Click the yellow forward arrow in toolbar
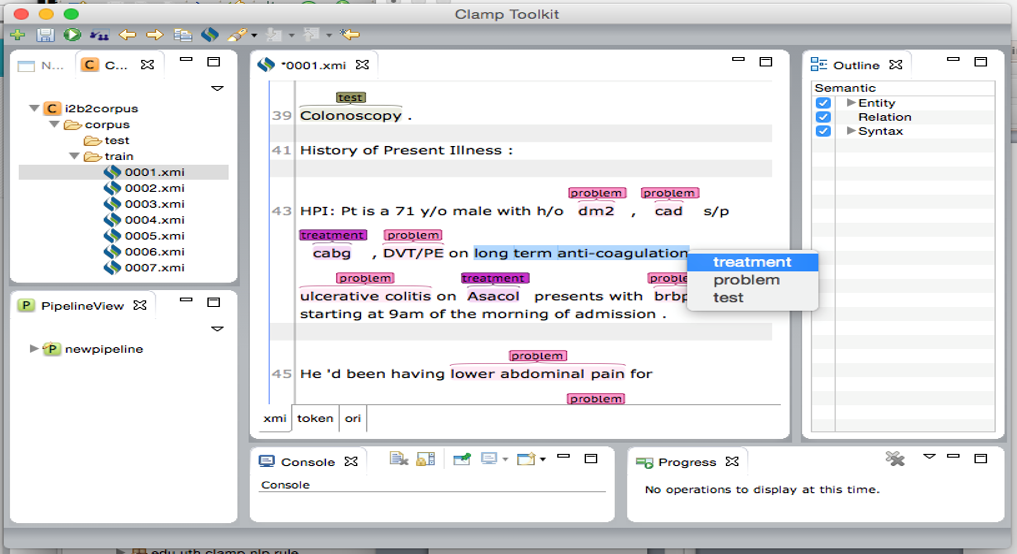 pyautogui.click(x=154, y=35)
